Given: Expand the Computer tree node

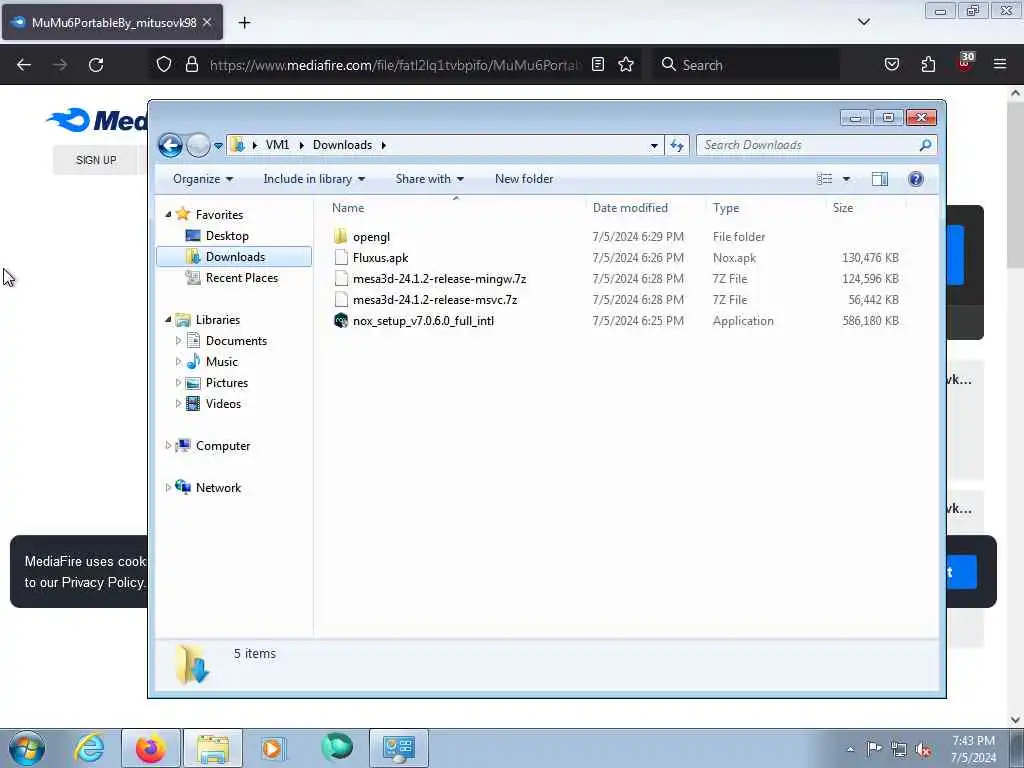Looking at the screenshot, I should pos(168,445).
